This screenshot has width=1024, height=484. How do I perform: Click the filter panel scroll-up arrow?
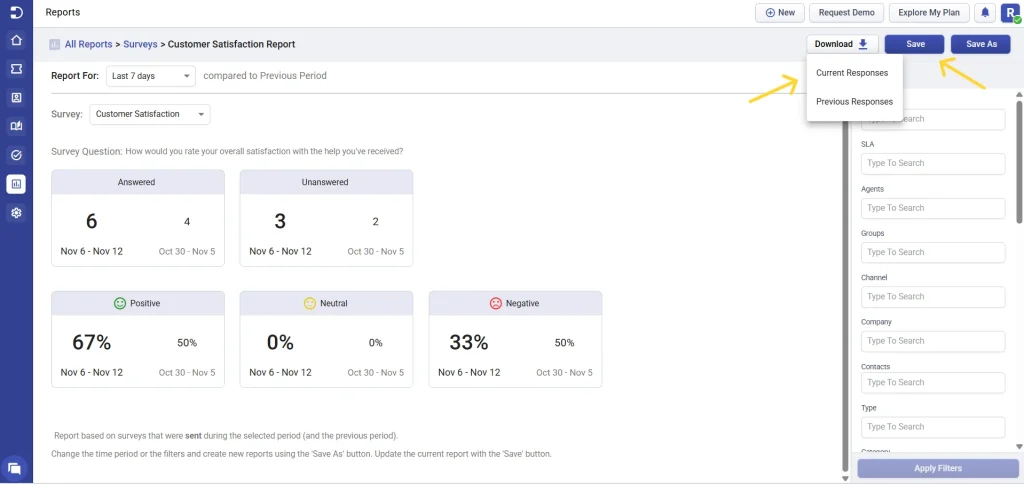1019,94
